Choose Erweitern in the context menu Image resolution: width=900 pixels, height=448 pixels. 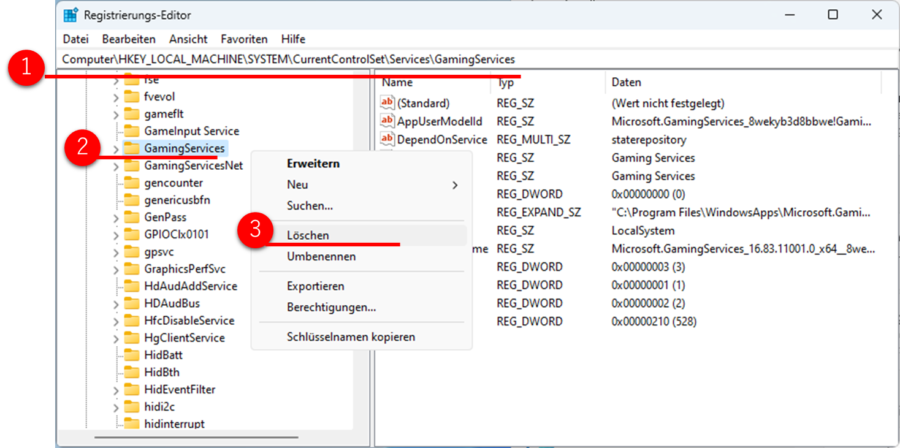[362, 163]
